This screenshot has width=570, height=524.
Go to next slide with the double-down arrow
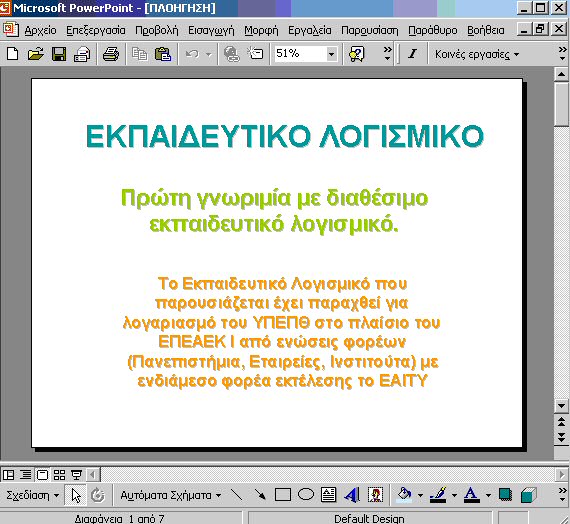tap(561, 436)
